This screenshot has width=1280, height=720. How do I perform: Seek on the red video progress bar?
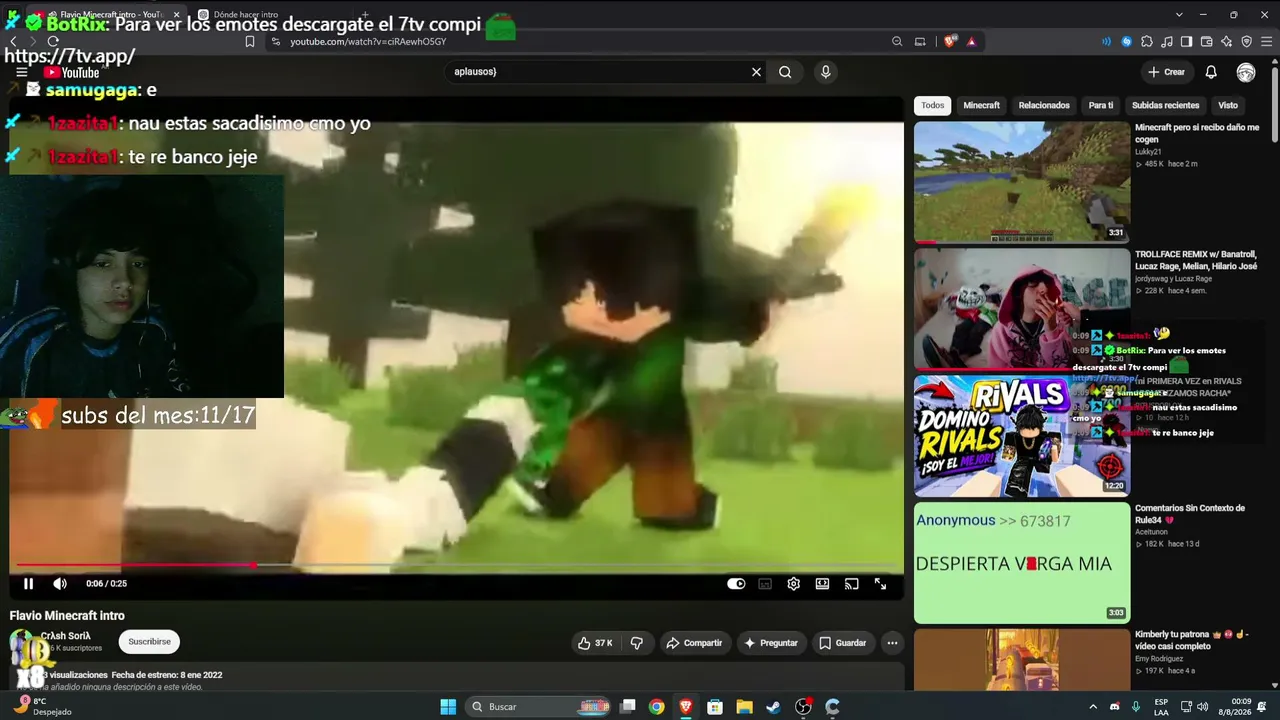coord(457,565)
